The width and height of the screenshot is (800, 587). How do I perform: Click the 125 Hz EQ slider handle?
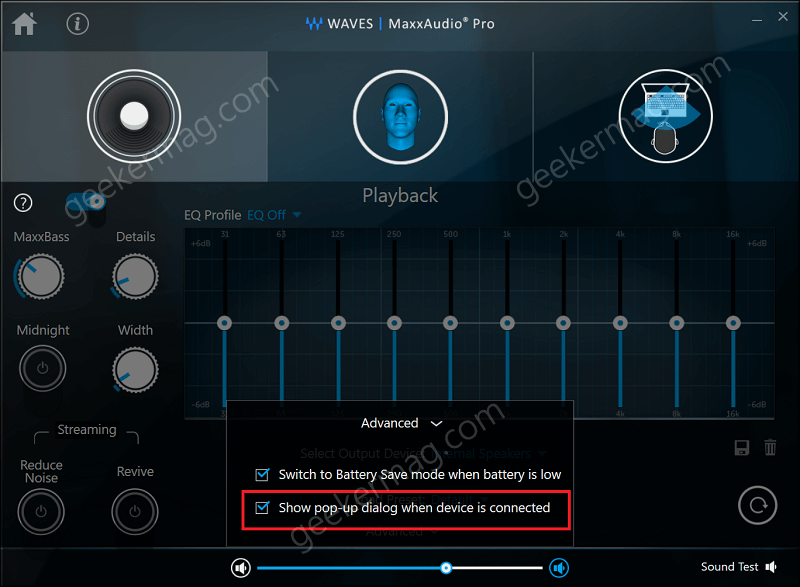(x=338, y=323)
